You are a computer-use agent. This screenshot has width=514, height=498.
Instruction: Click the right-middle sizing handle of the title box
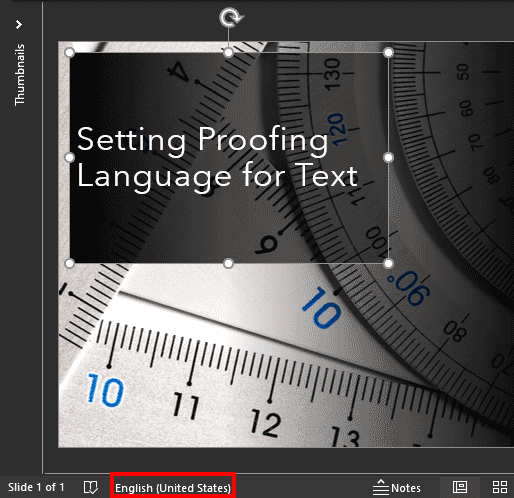point(388,158)
